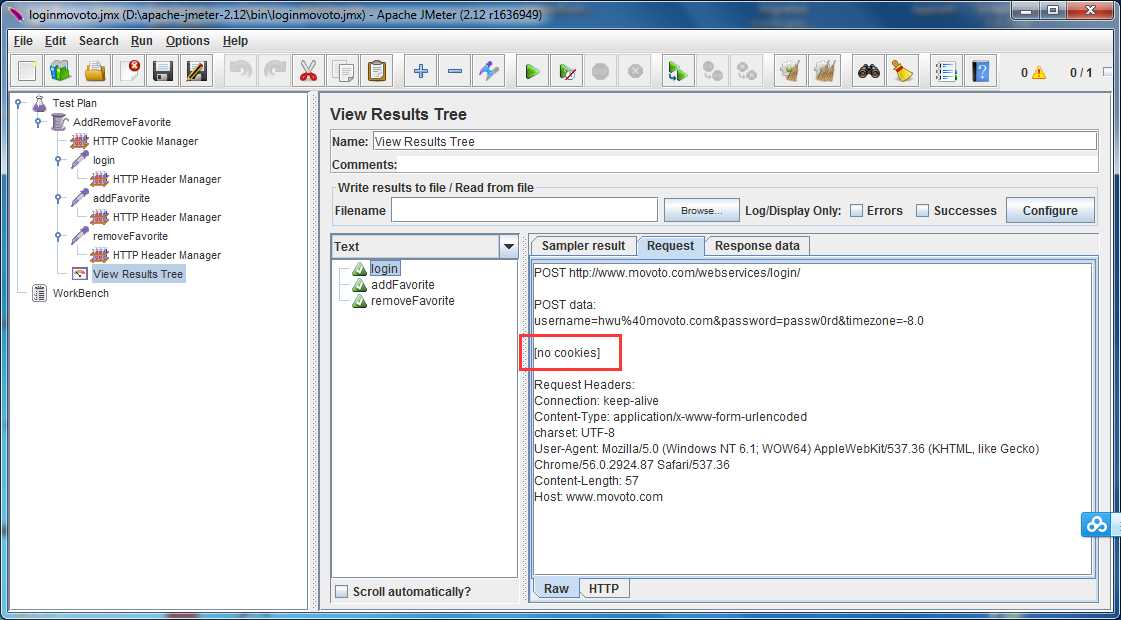Image resolution: width=1121 pixels, height=620 pixels.
Task: Enable Scroll automatically checkbox
Action: coord(342,591)
